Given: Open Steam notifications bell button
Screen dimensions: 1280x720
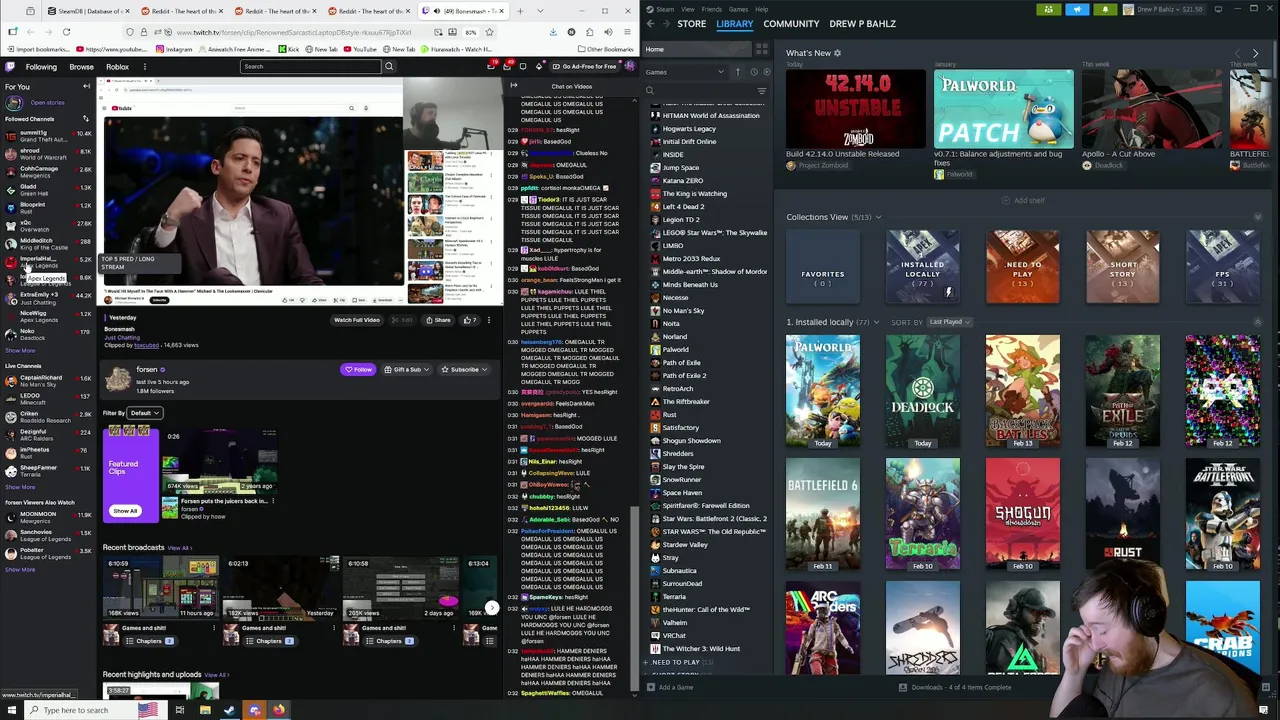Looking at the screenshot, I should coord(1105,9).
